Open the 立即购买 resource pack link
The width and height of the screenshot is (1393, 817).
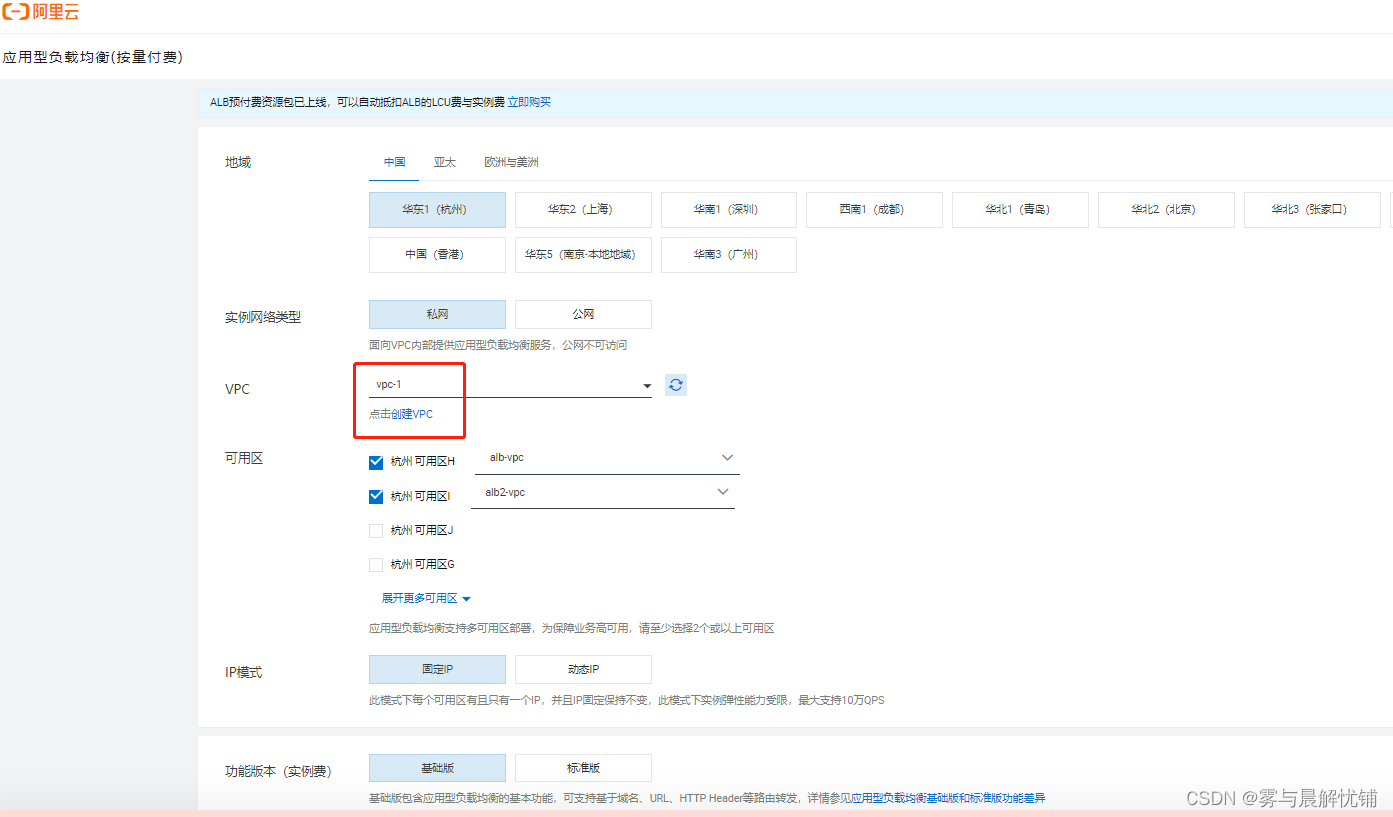(x=529, y=102)
